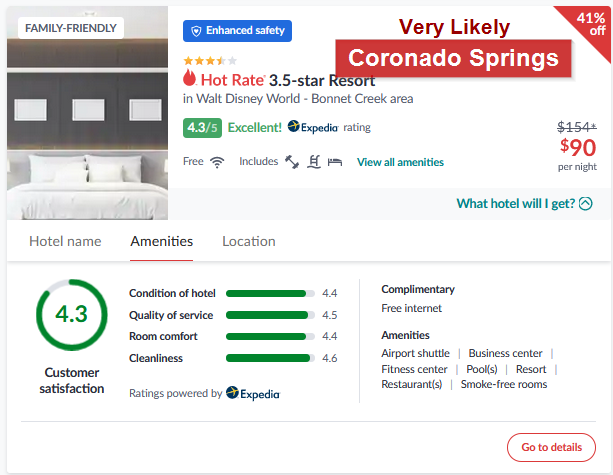Click the star rating icons
The image size is (613, 475).
pyautogui.click(x=210, y=61)
